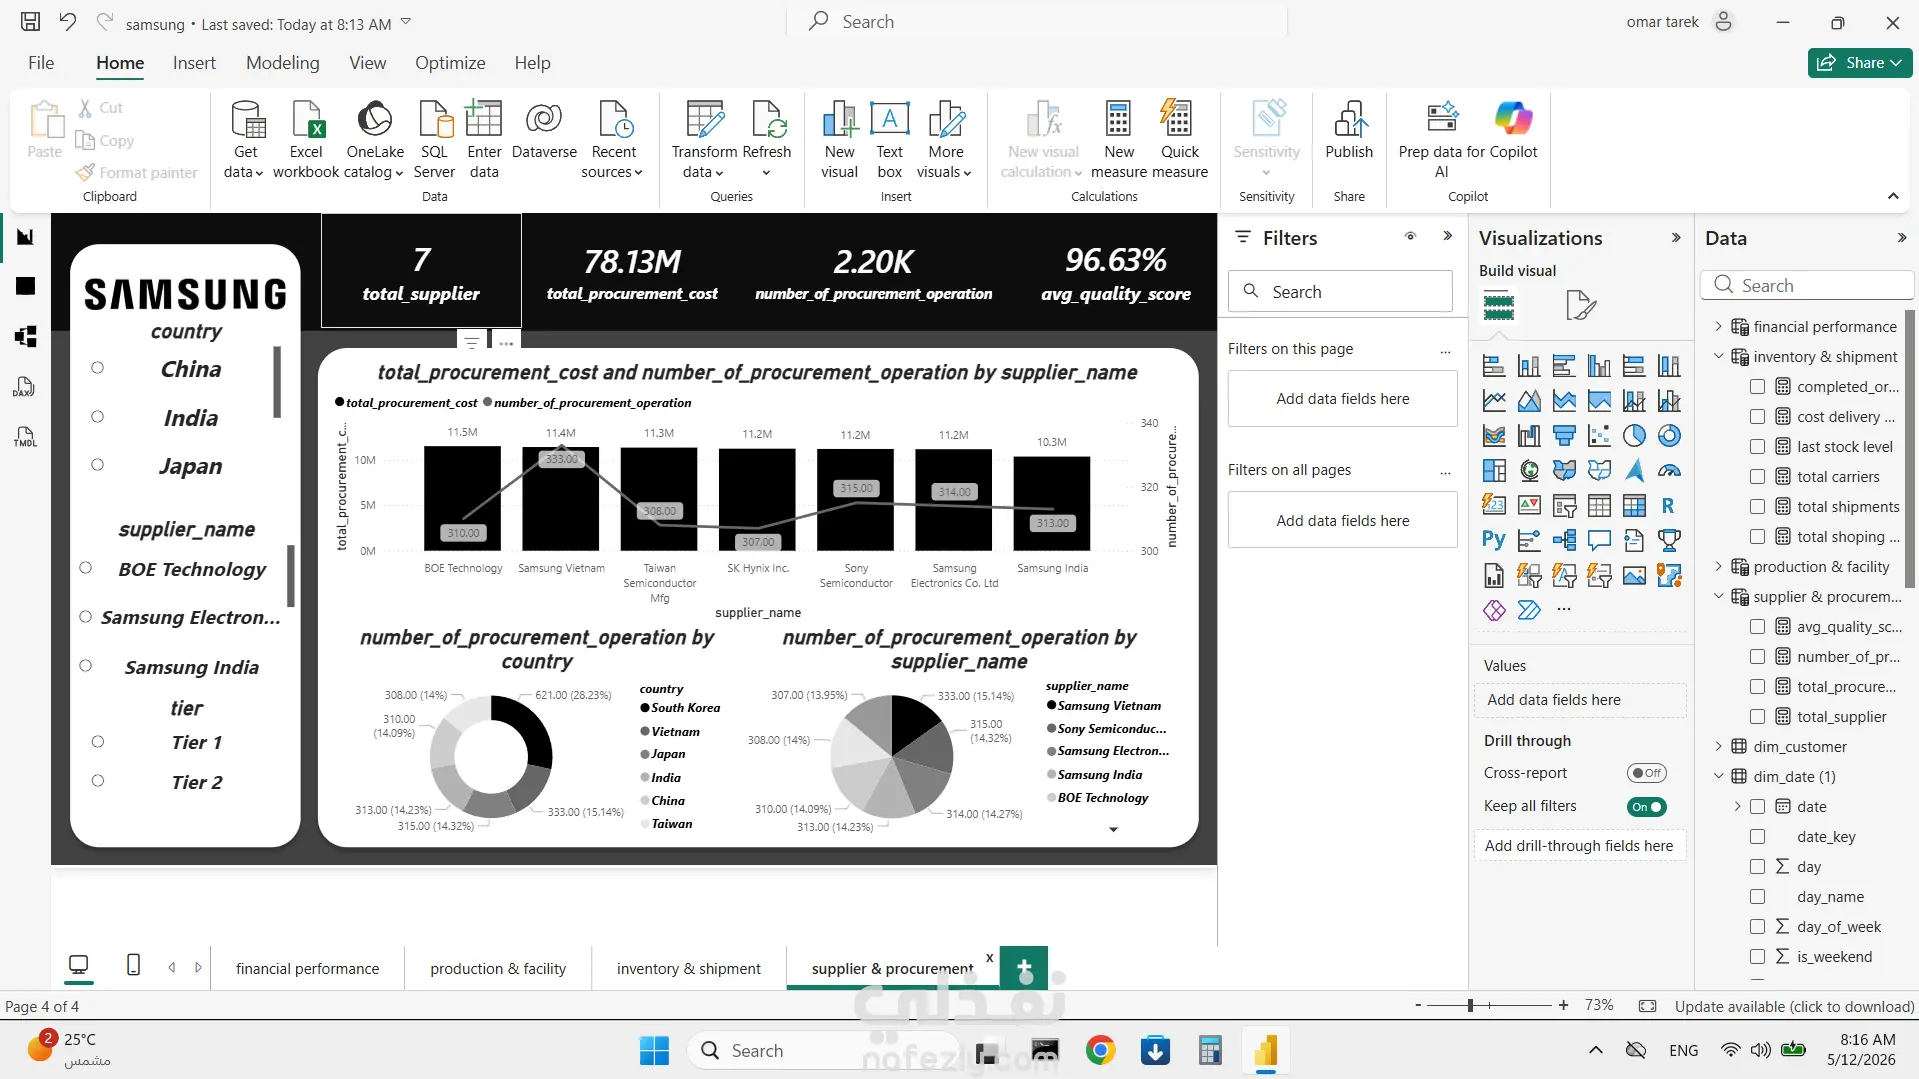Open Transform data
Image resolution: width=1919 pixels, height=1079 pixels.
coord(704,139)
